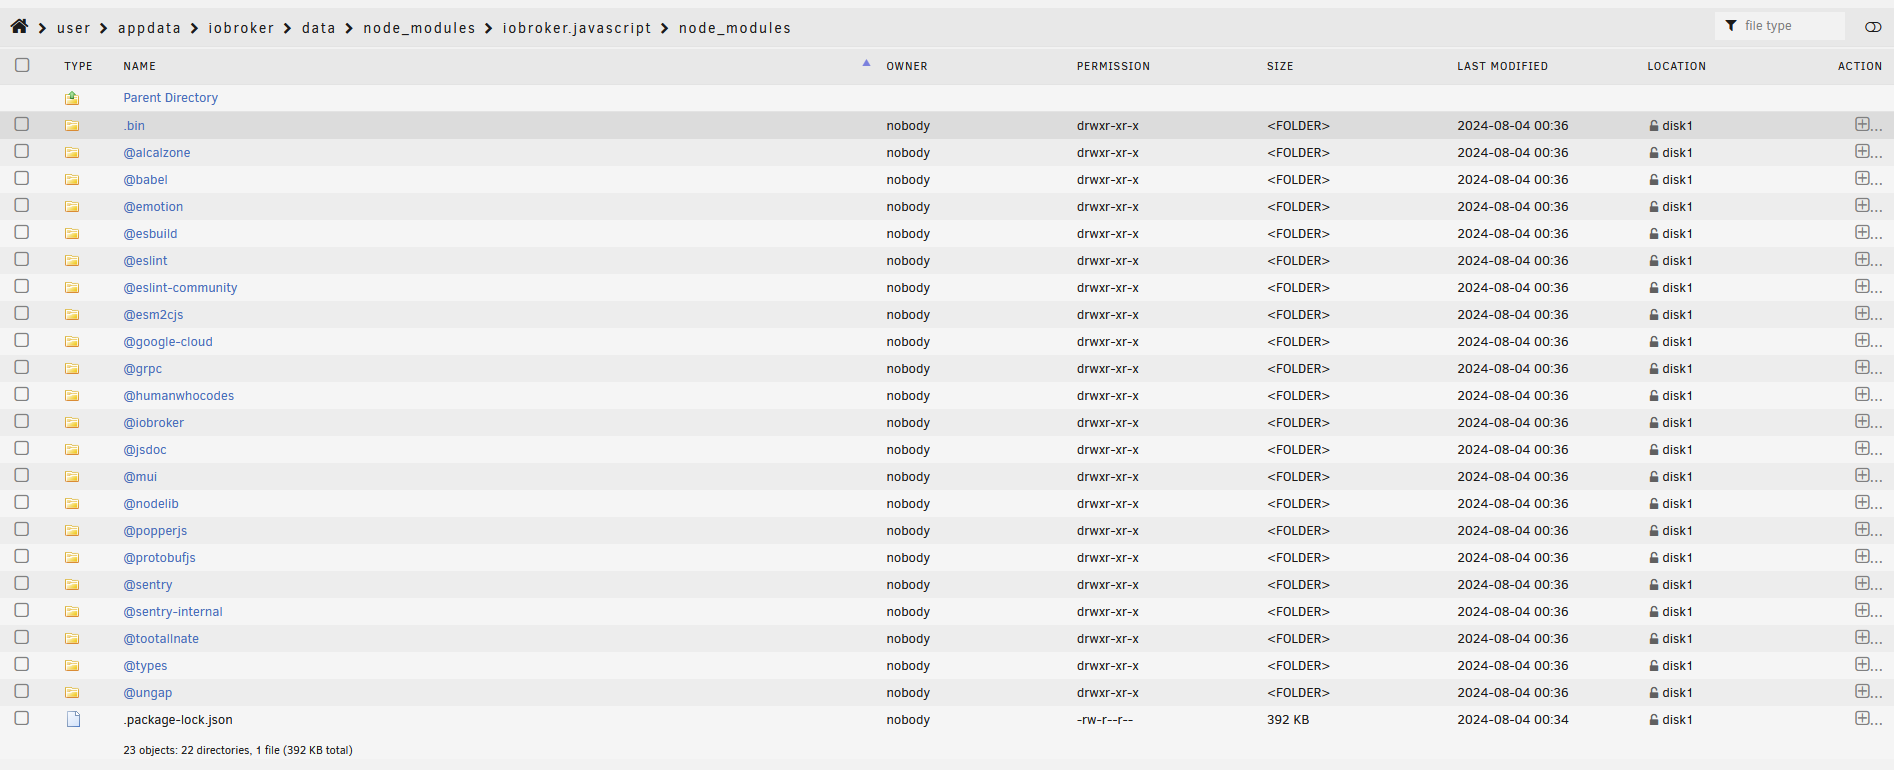Click the file icon beside .package-lock.json
The width and height of the screenshot is (1894, 770).
point(73,720)
